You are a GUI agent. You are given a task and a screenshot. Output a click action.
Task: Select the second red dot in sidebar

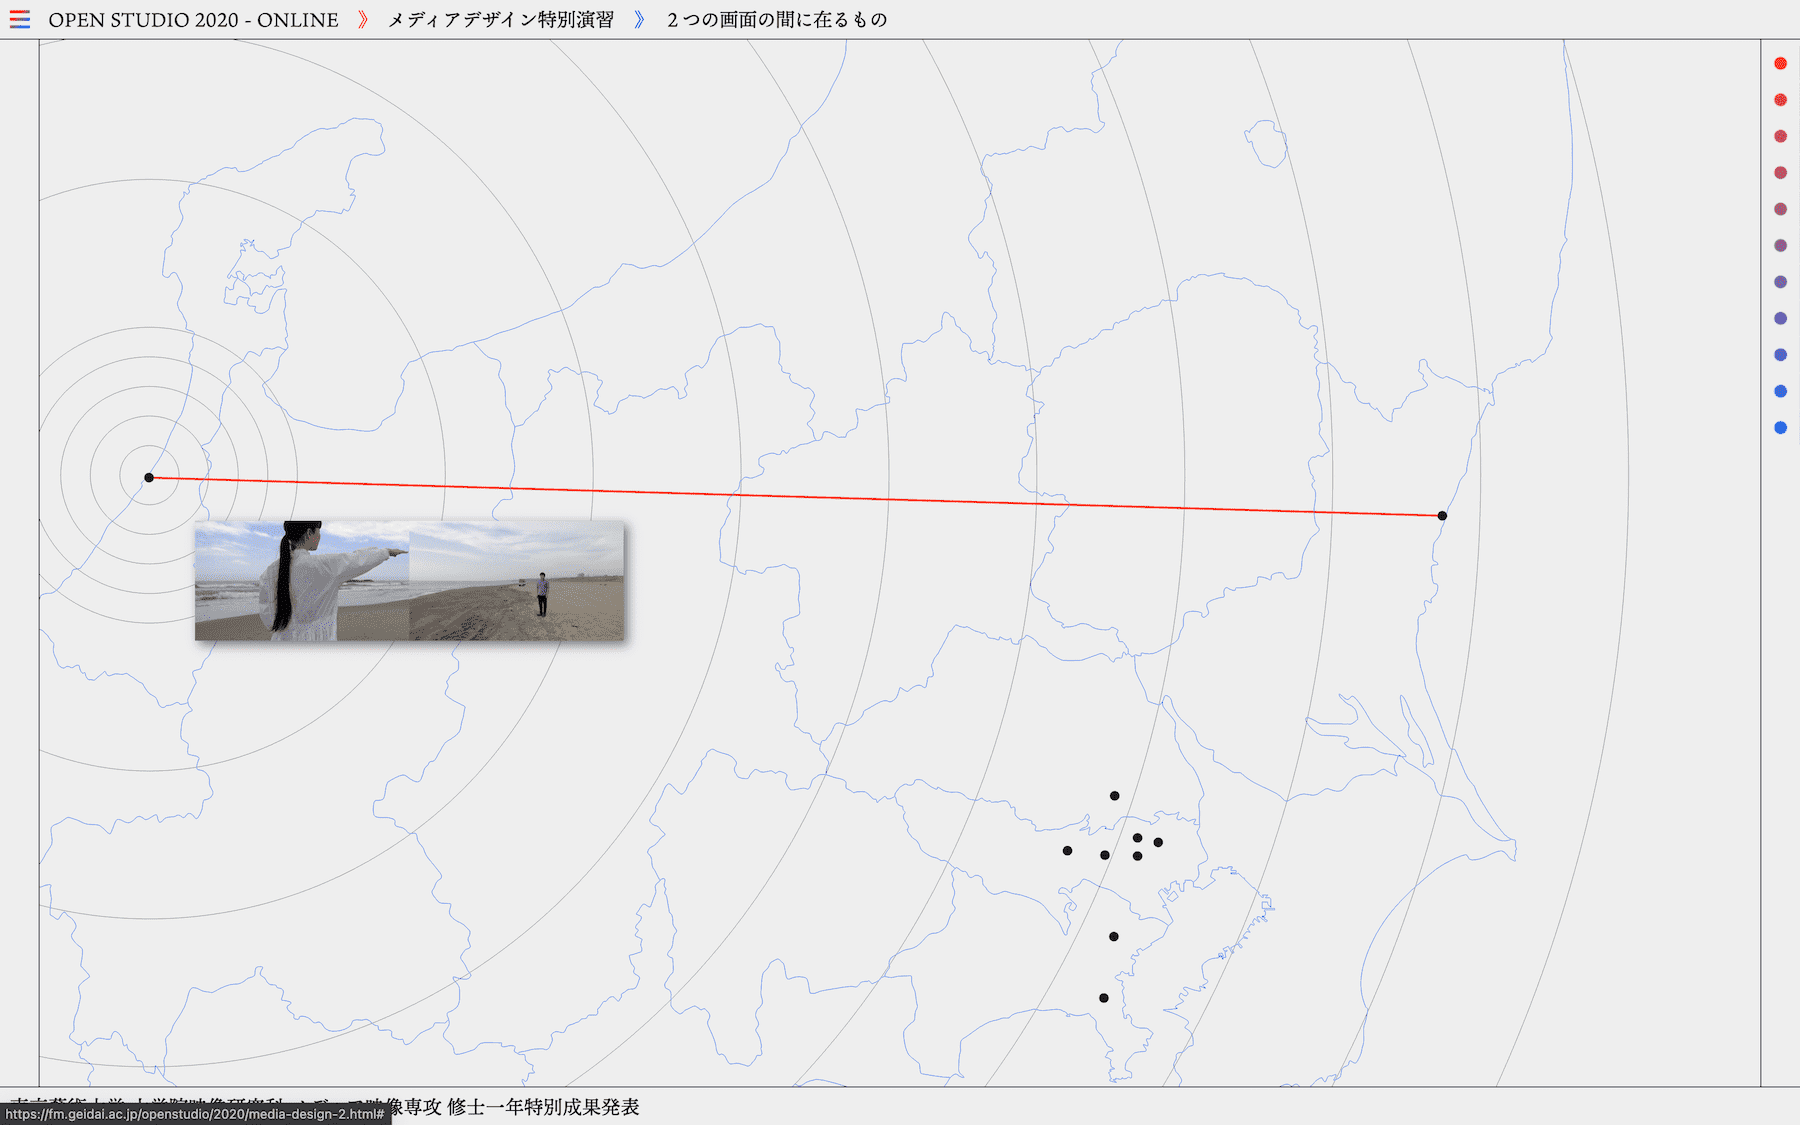click(1780, 100)
